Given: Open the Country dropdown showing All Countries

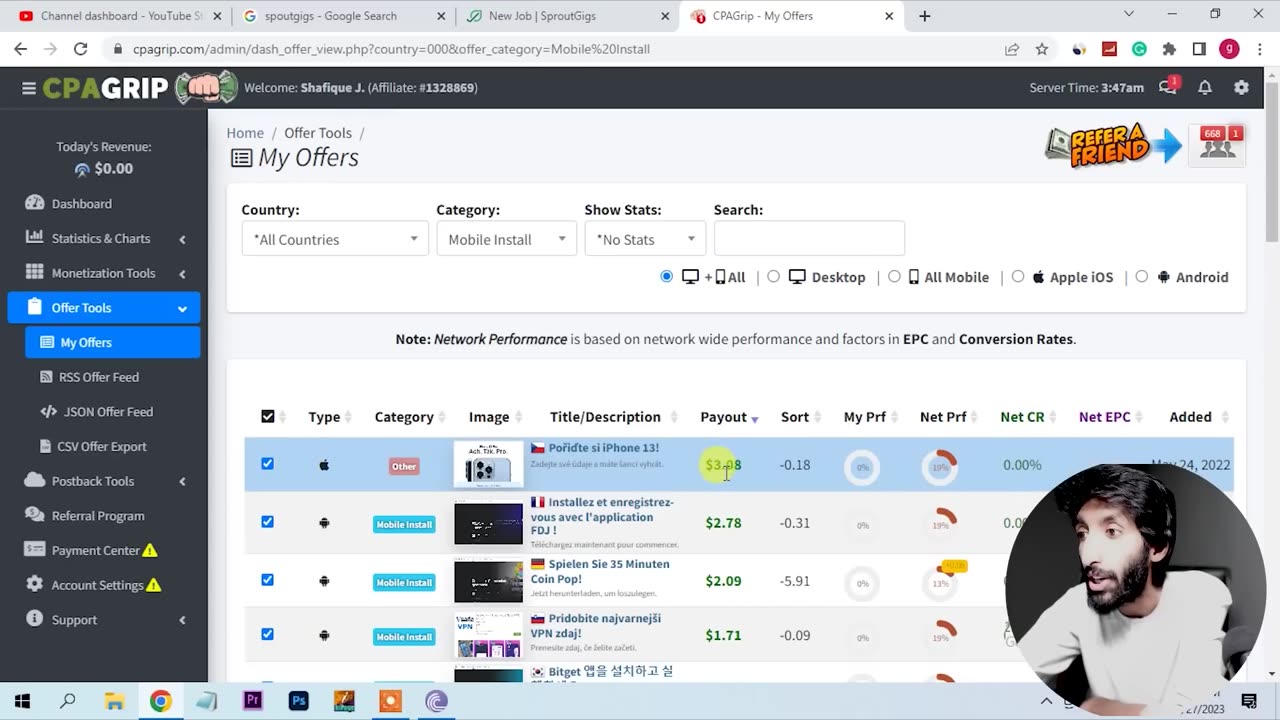Looking at the screenshot, I should click(335, 239).
